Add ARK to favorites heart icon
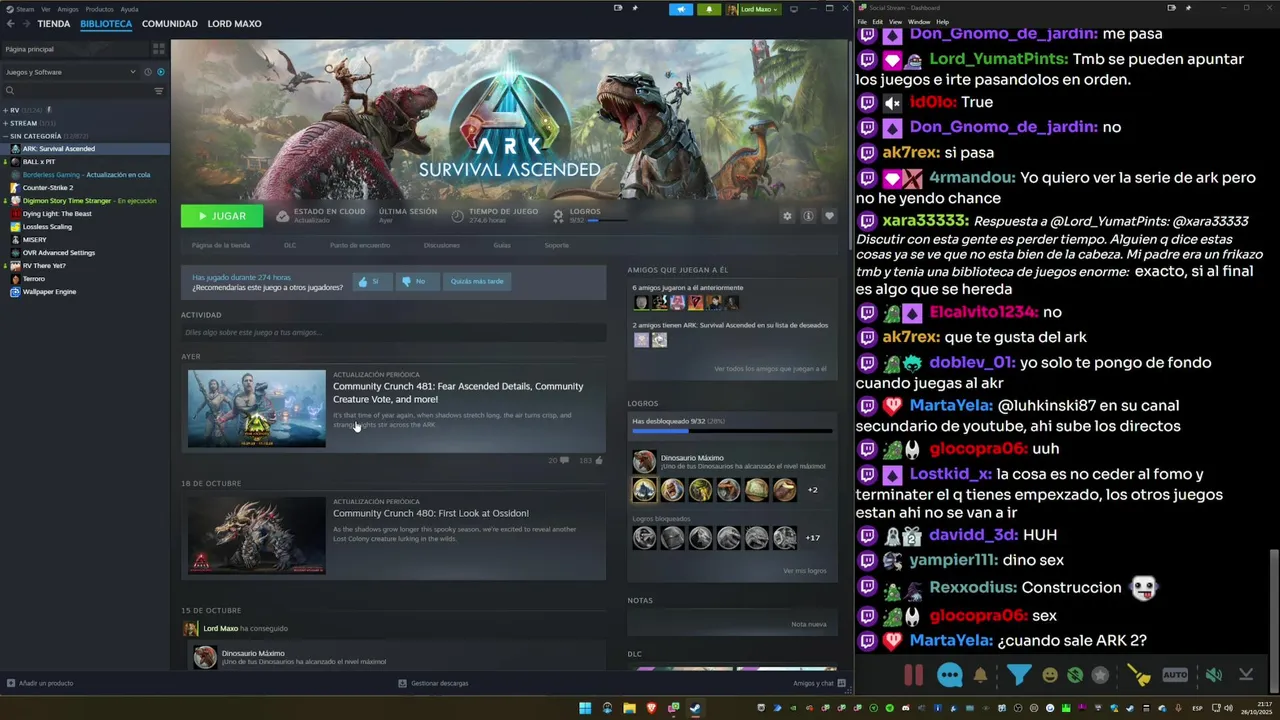The height and width of the screenshot is (720, 1280). coord(829,216)
